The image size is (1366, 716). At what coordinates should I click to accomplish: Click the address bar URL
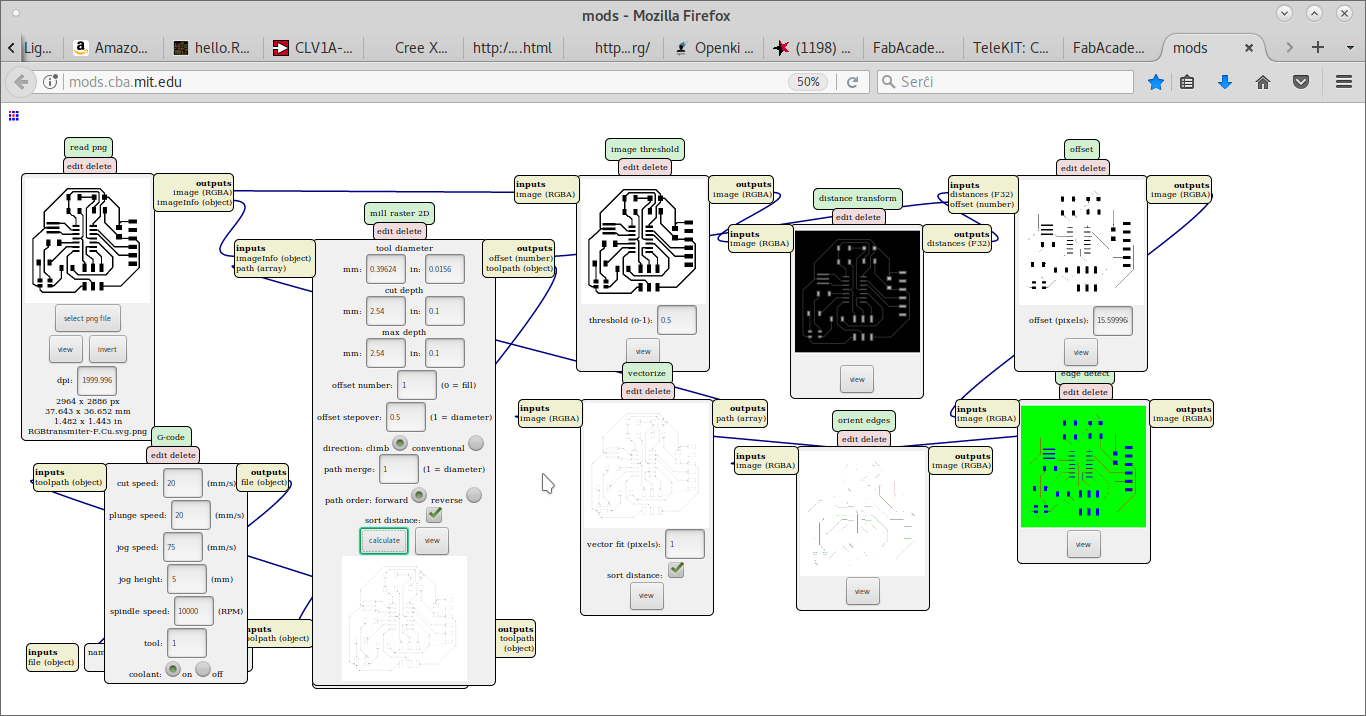[125, 82]
